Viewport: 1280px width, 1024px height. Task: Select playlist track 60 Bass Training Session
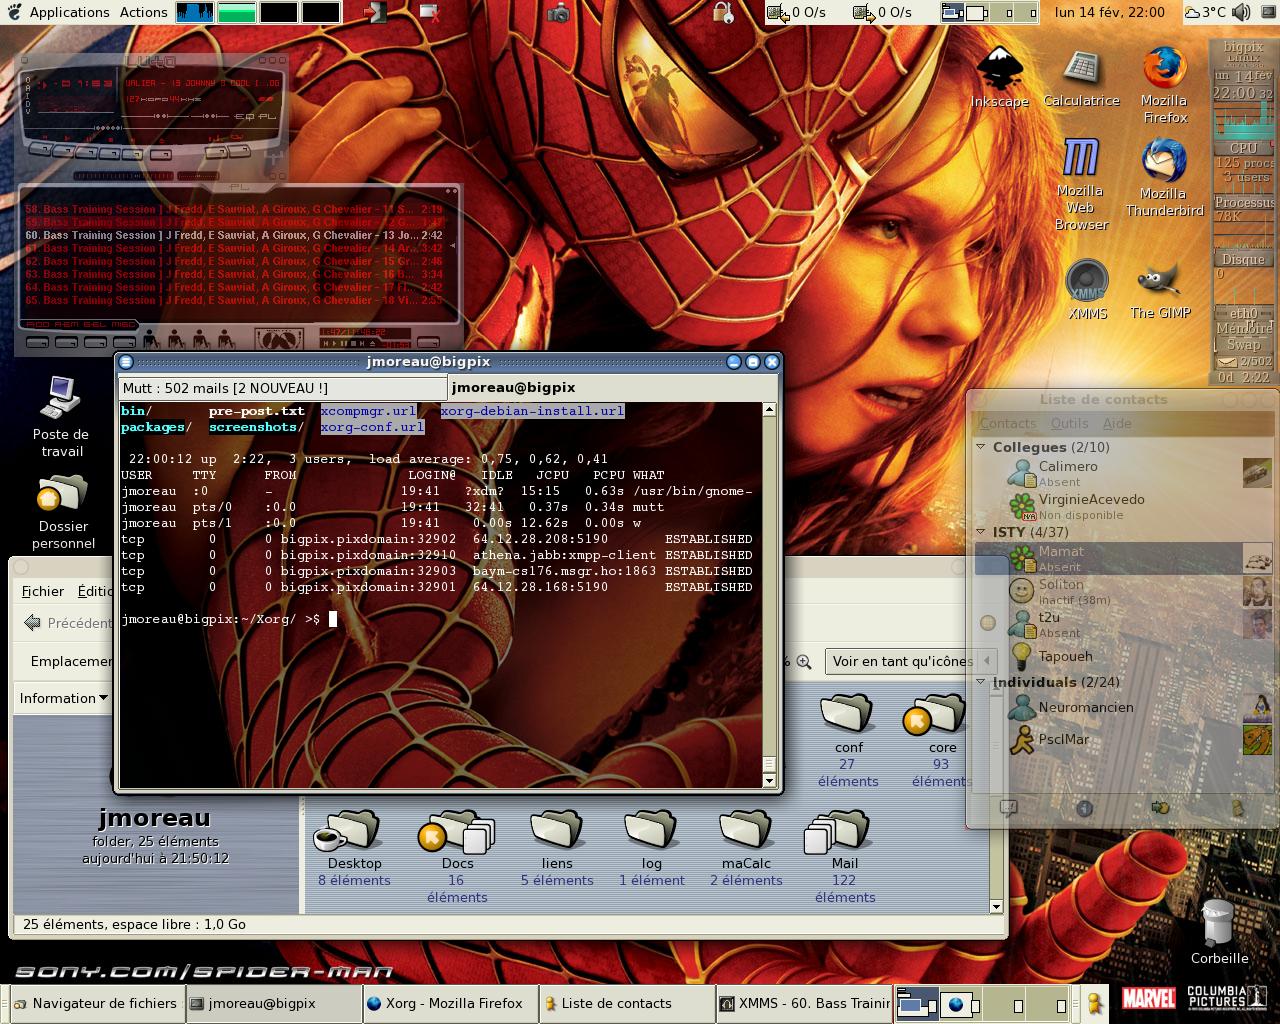[x=233, y=235]
